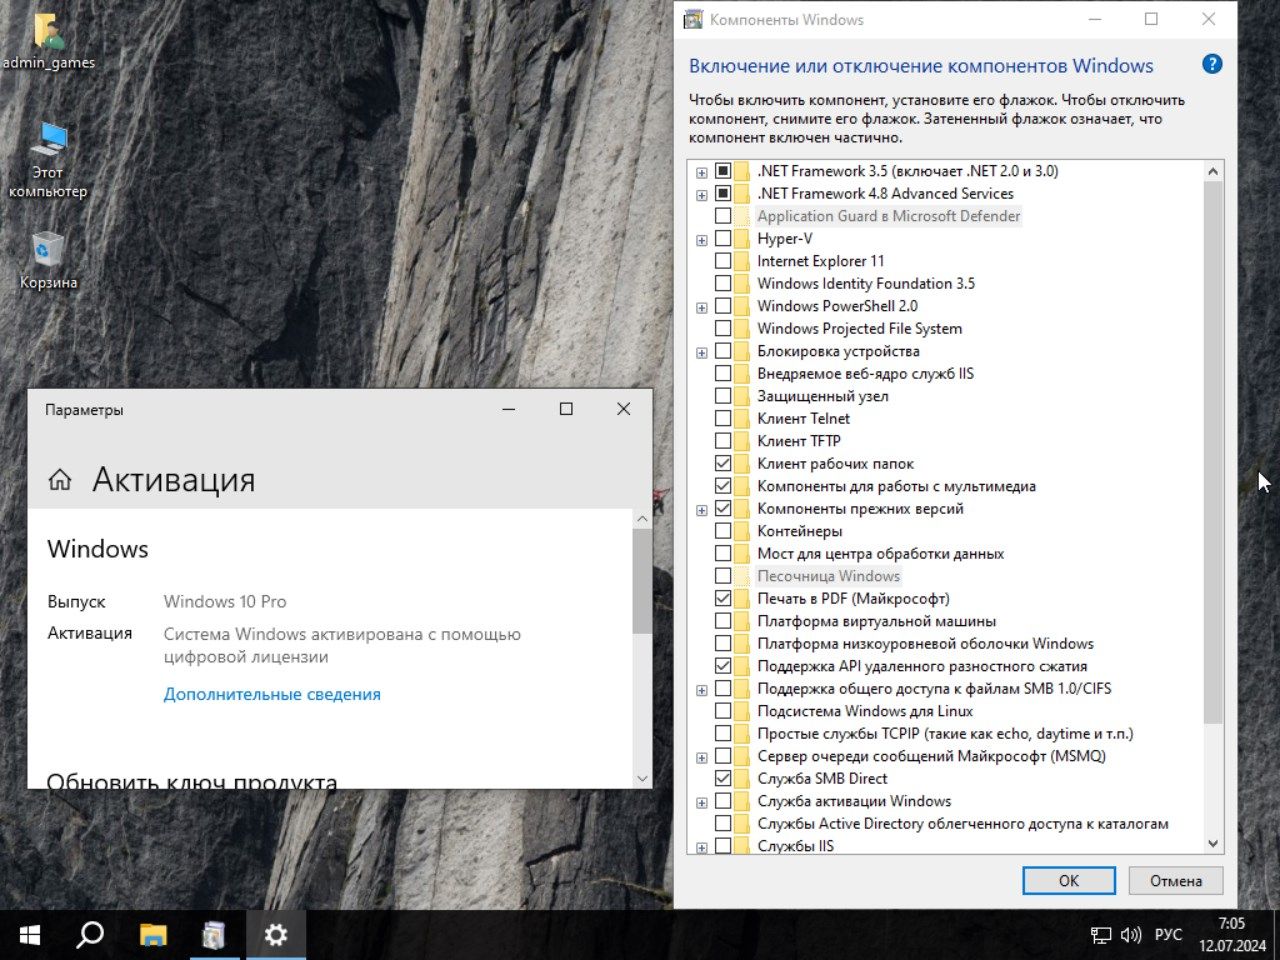Image resolution: width=1280 pixels, height=960 pixels.
Task: Click the home icon in the Параметры window
Action: [60, 479]
